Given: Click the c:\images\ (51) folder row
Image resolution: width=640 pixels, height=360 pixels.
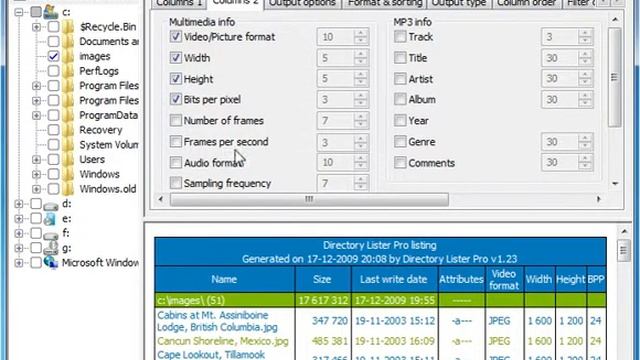Looking at the screenshot, I should click(380, 300).
